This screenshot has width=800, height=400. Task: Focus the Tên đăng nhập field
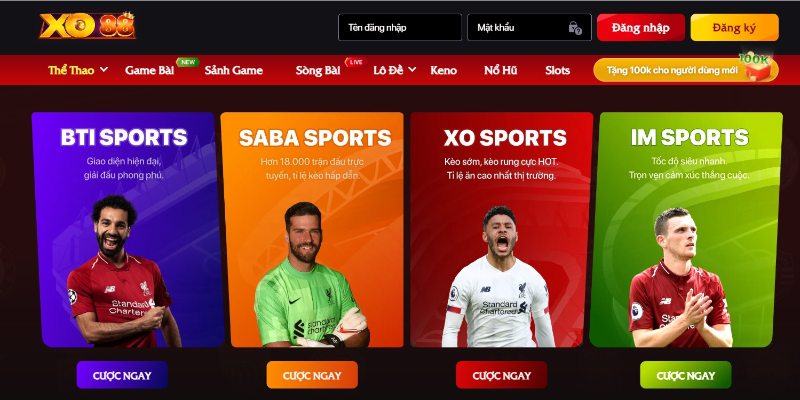[x=399, y=28]
